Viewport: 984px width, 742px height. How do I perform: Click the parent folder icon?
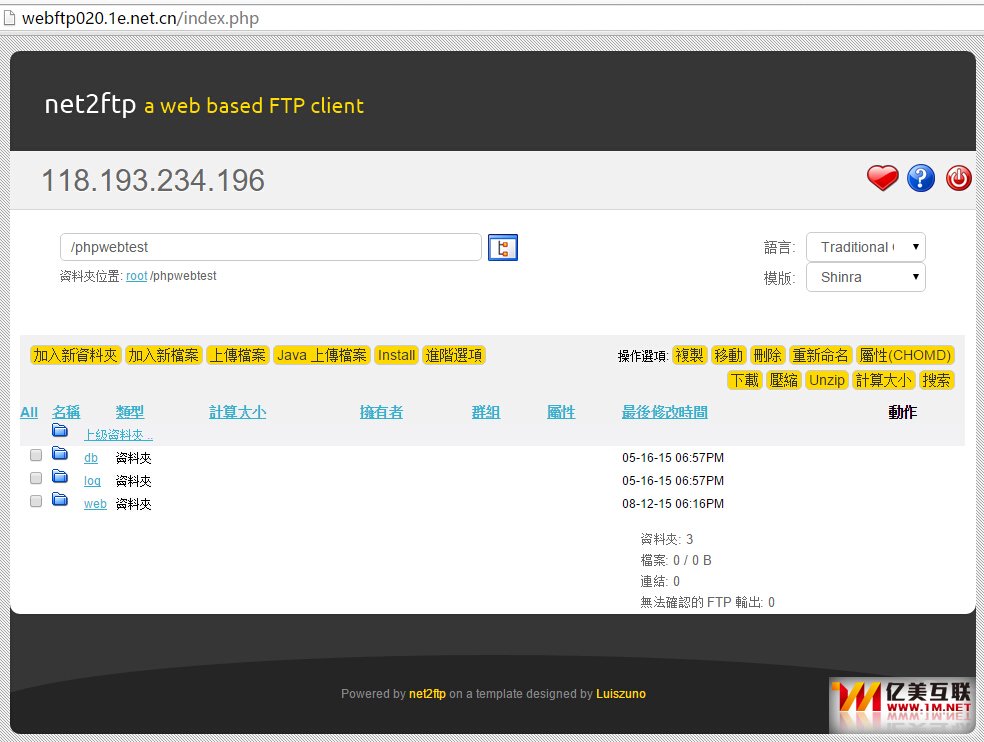60,430
